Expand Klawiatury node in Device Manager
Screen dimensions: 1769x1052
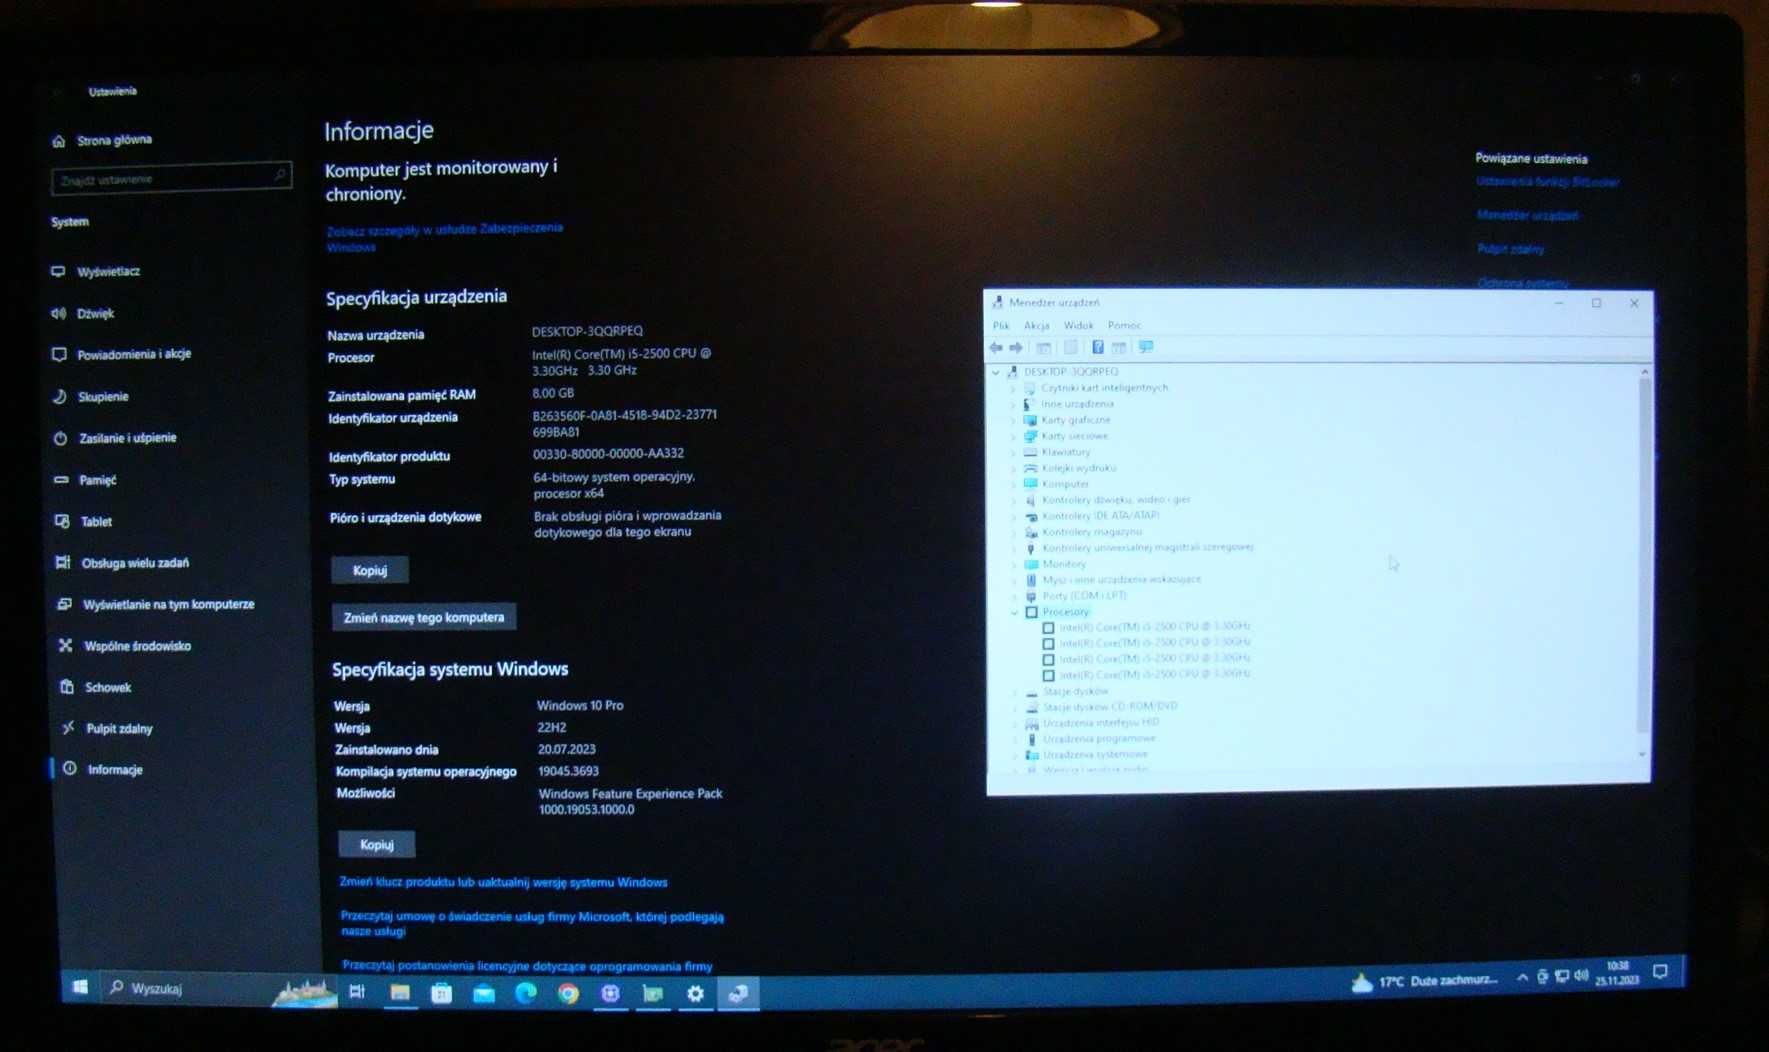tap(1013, 452)
